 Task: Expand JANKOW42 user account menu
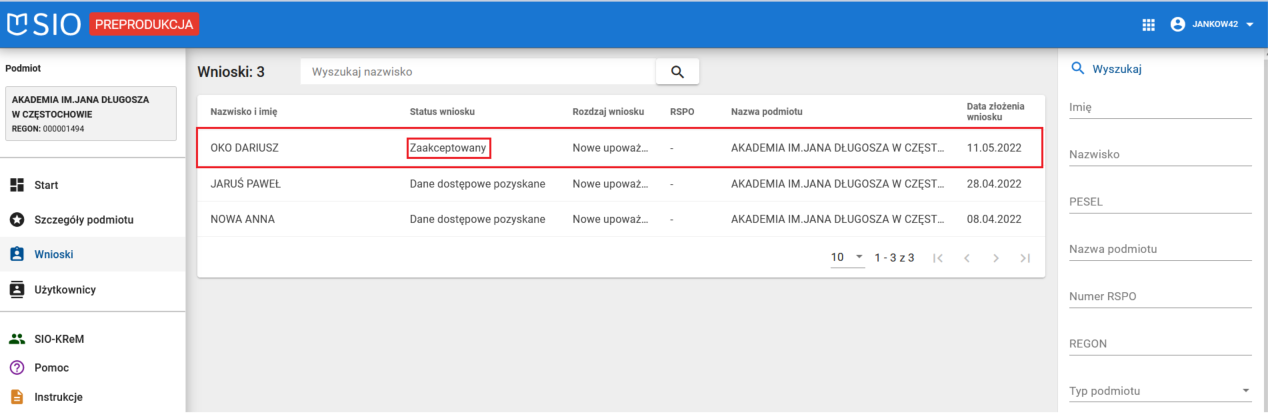click(x=1212, y=24)
